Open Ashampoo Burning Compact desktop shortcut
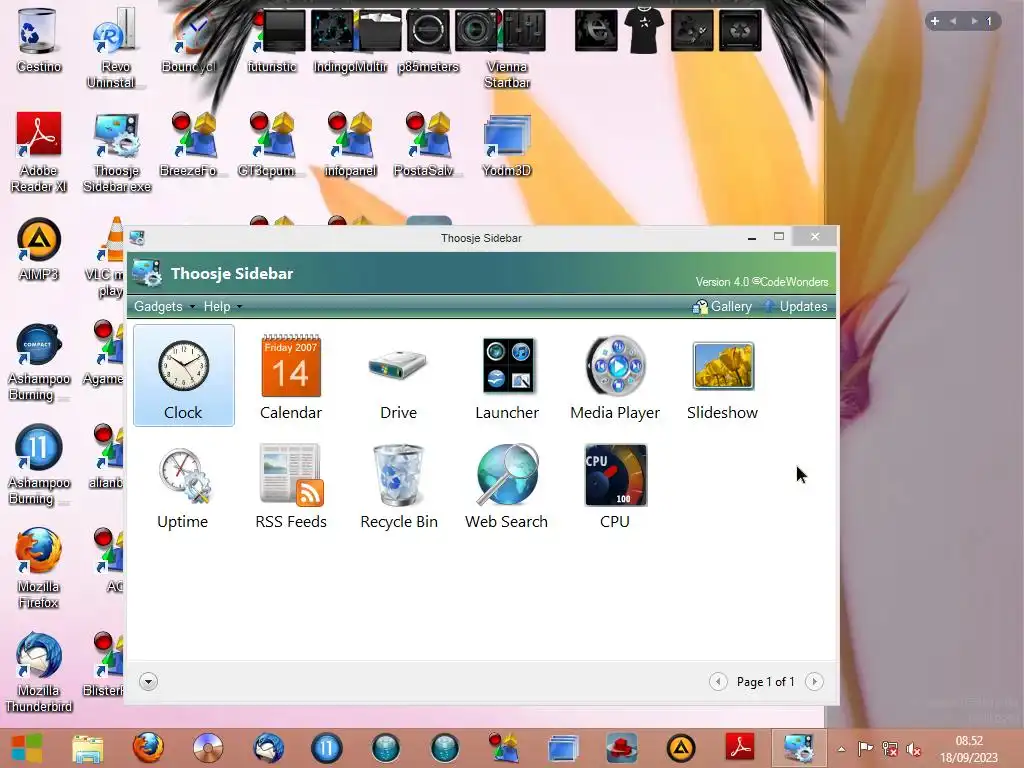The image size is (1024, 768). point(39,360)
